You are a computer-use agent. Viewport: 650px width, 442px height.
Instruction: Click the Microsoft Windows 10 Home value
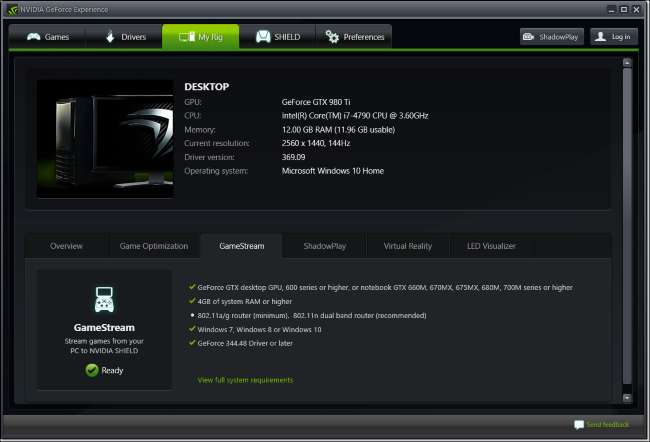click(333, 171)
